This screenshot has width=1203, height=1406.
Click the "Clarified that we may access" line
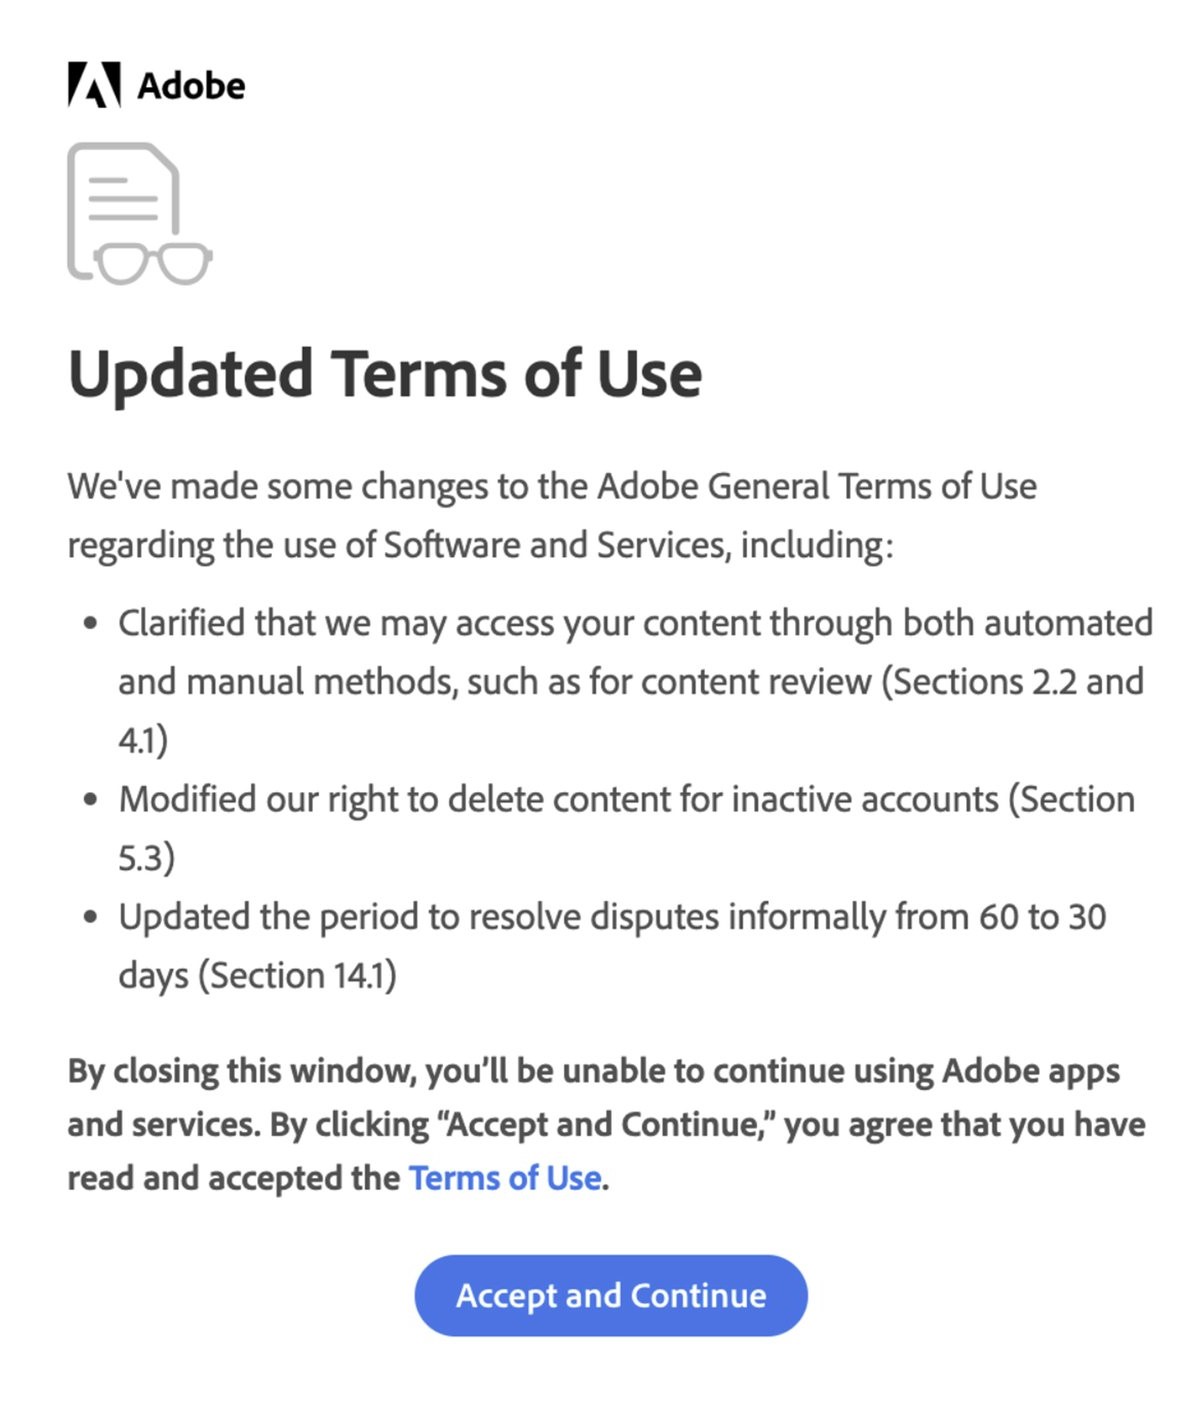[636, 623]
